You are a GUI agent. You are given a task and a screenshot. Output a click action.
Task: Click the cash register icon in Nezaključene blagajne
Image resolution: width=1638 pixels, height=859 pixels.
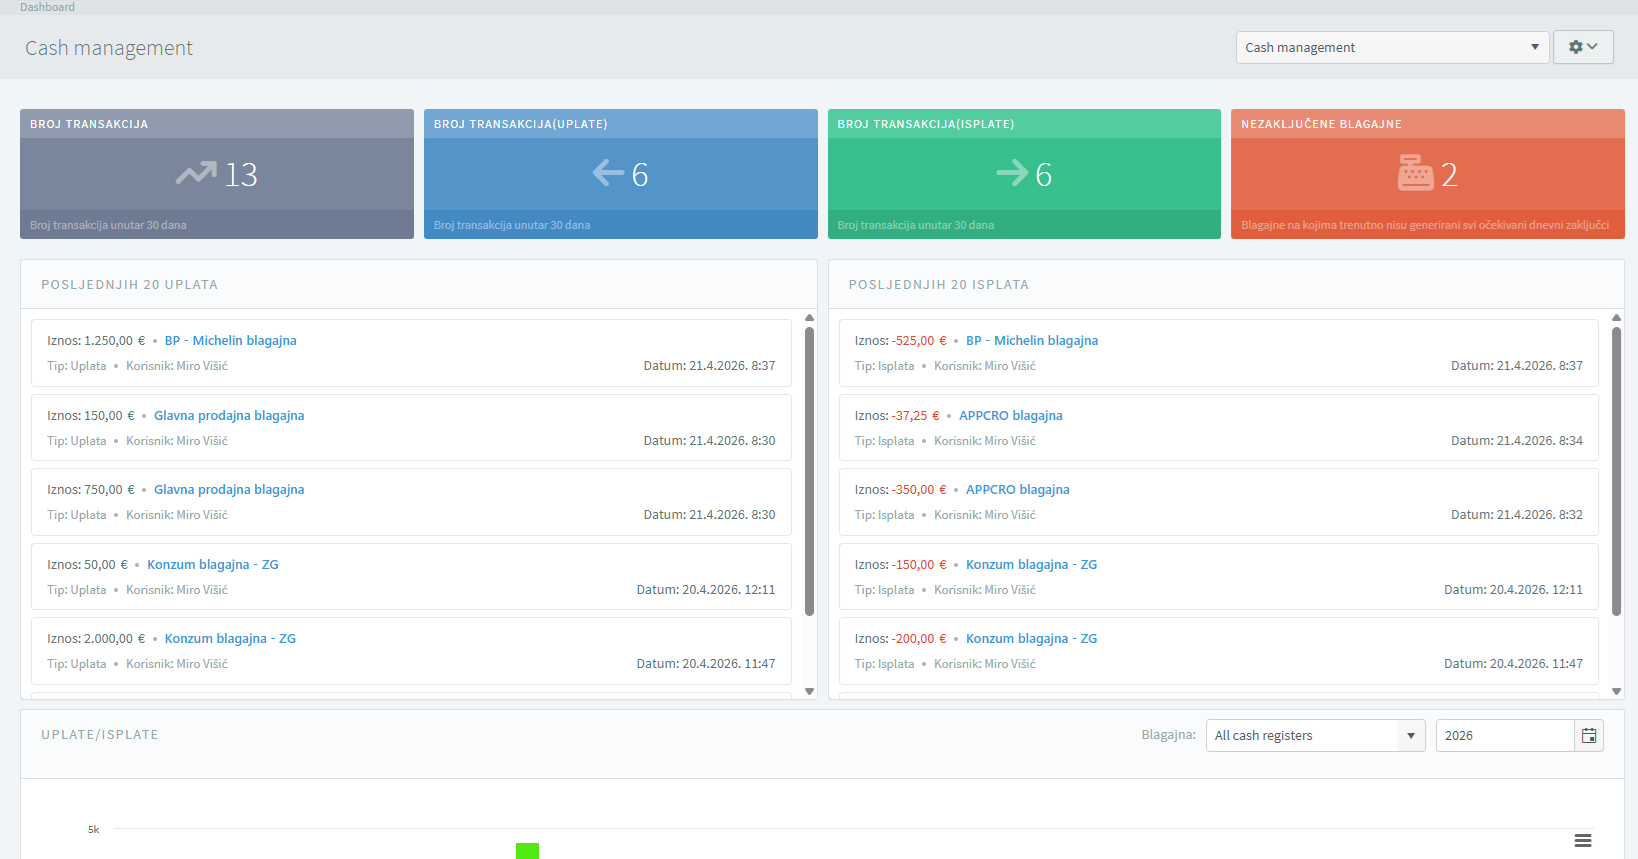[1415, 173]
